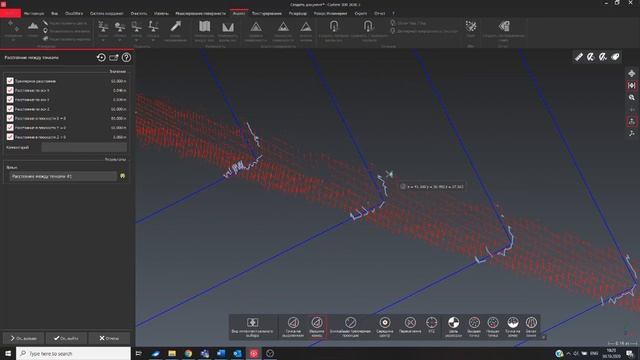Image resolution: width=640 pixels, height=360 pixels.
Task: Pick the XYZ coordinate entry snapping option
Action: click(x=431, y=326)
